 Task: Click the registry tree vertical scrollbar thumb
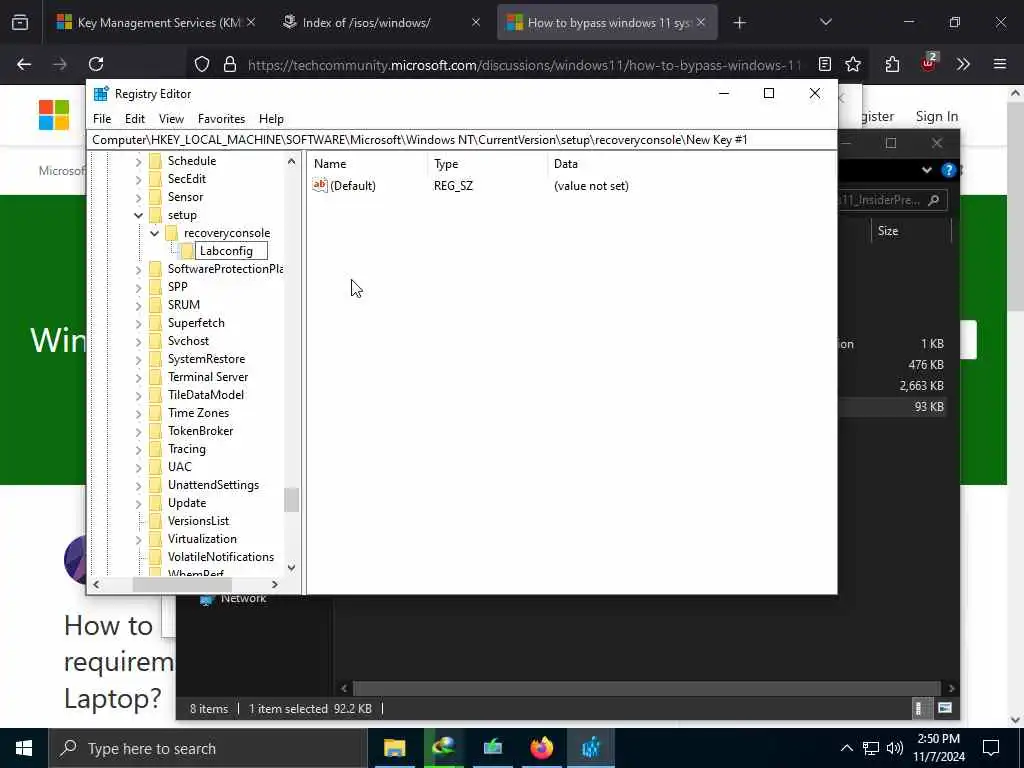click(x=291, y=500)
